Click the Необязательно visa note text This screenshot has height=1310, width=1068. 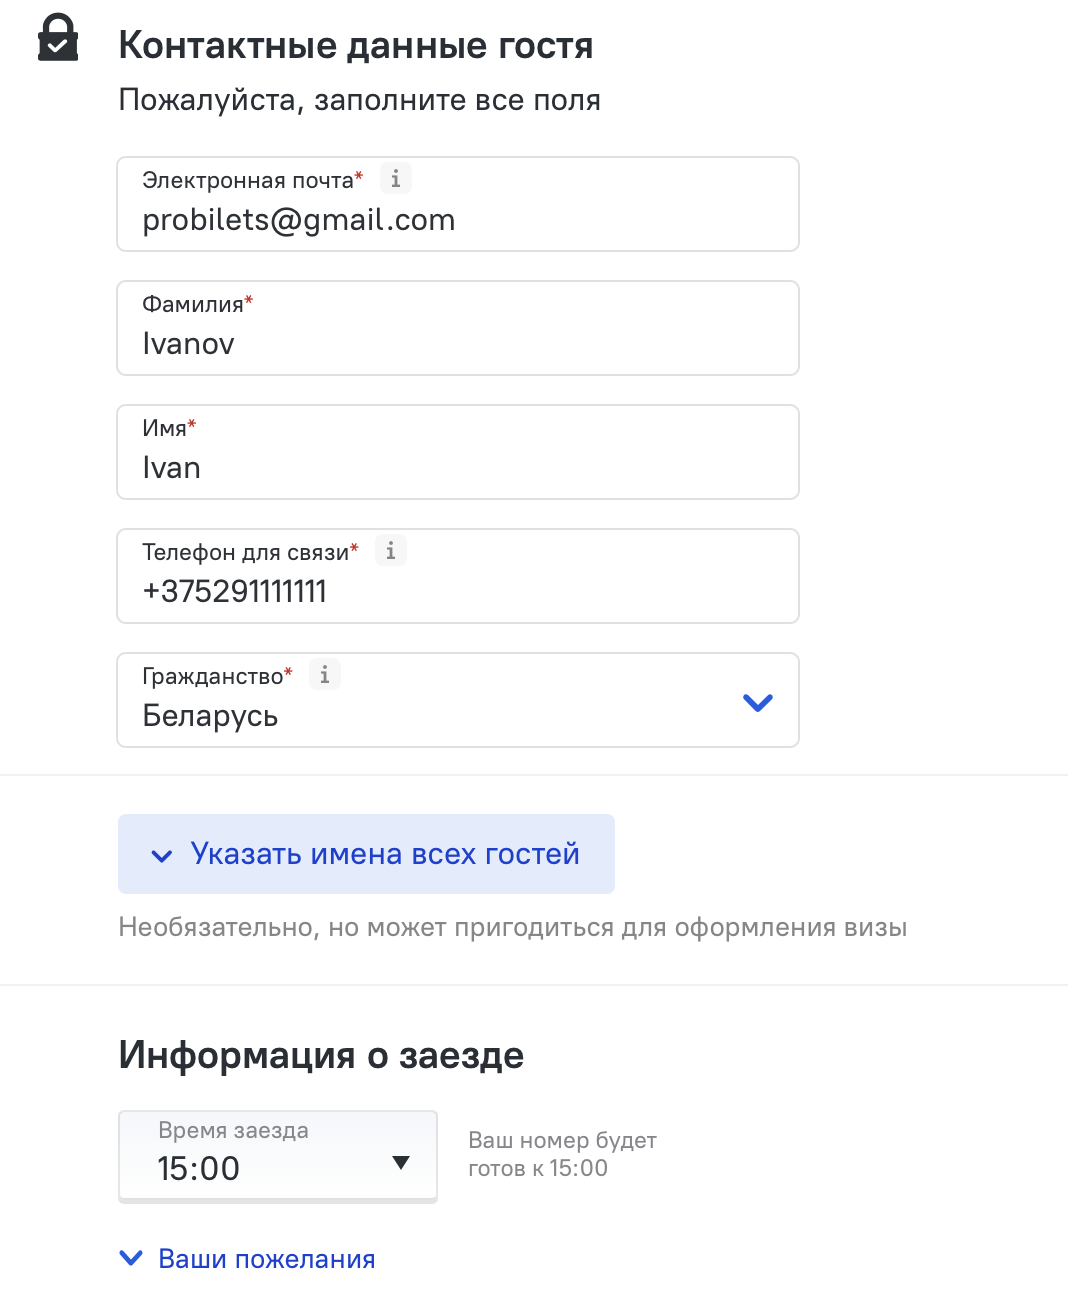pyautogui.click(x=512, y=927)
